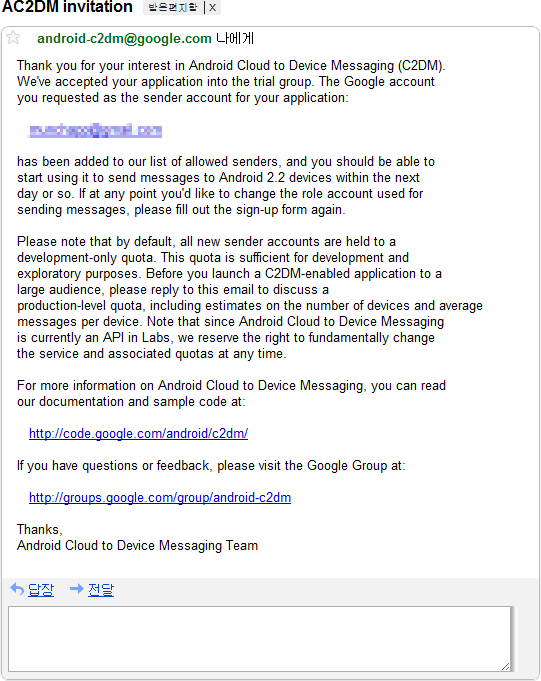Click the blue forward arrow icon
The height and width of the screenshot is (681, 541).
click(x=77, y=588)
